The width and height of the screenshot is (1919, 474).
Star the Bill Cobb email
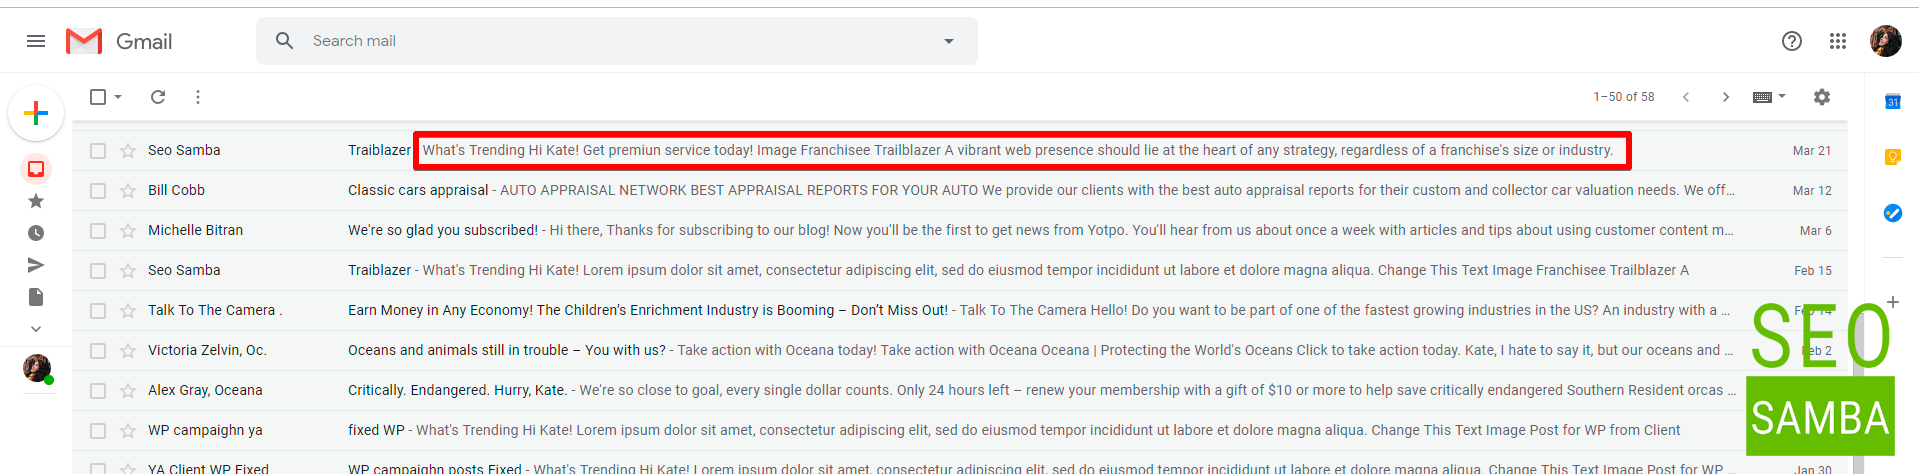click(128, 190)
